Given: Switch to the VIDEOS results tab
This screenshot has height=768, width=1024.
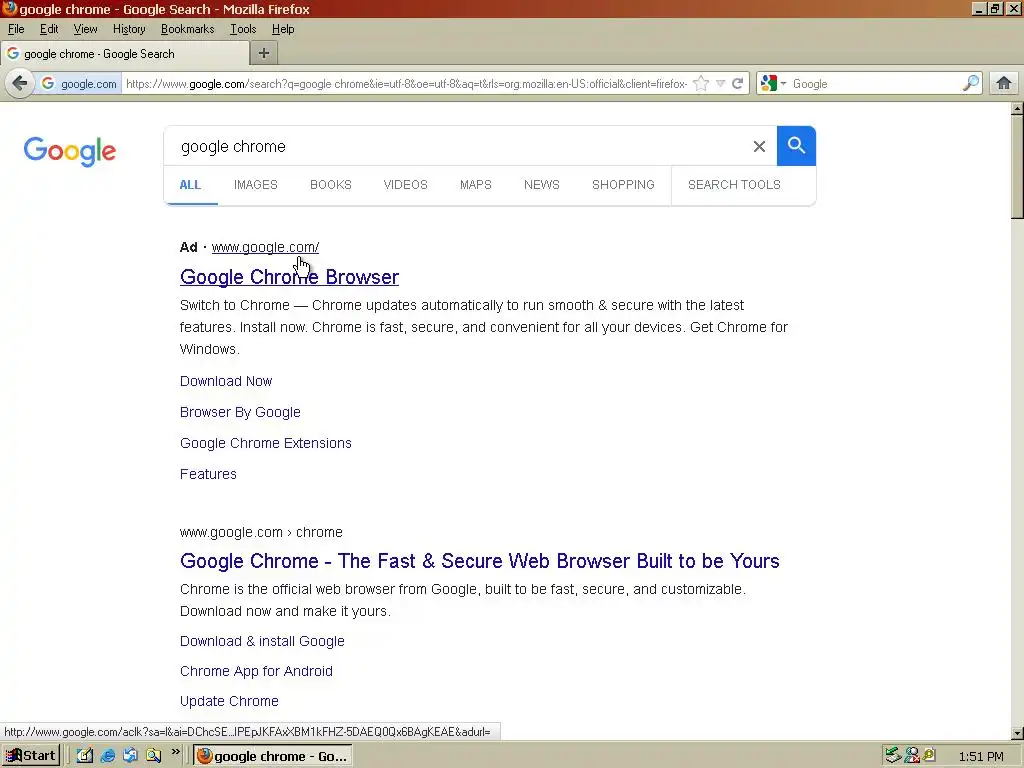Looking at the screenshot, I should 406,185.
